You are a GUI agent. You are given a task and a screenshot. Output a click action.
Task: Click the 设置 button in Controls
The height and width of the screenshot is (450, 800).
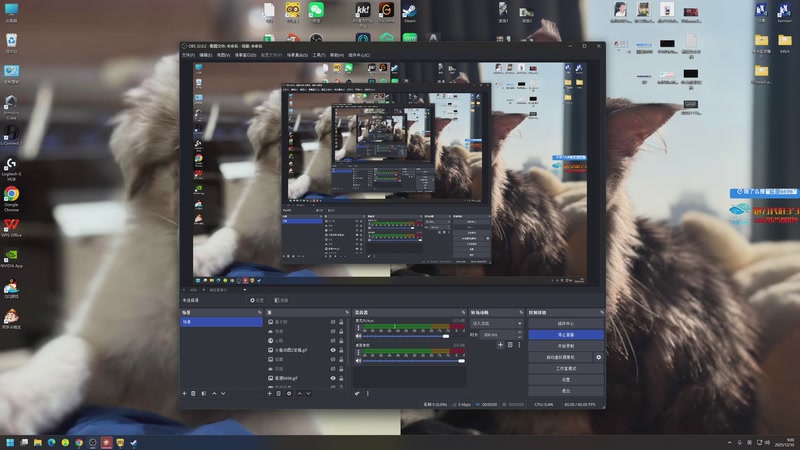[566, 380]
